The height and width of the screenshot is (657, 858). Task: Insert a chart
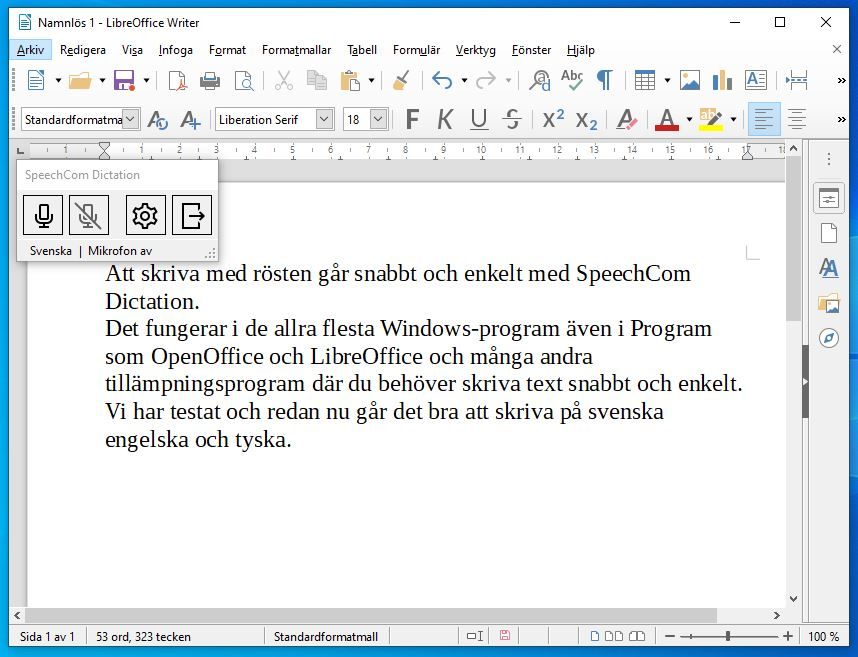pyautogui.click(x=722, y=81)
